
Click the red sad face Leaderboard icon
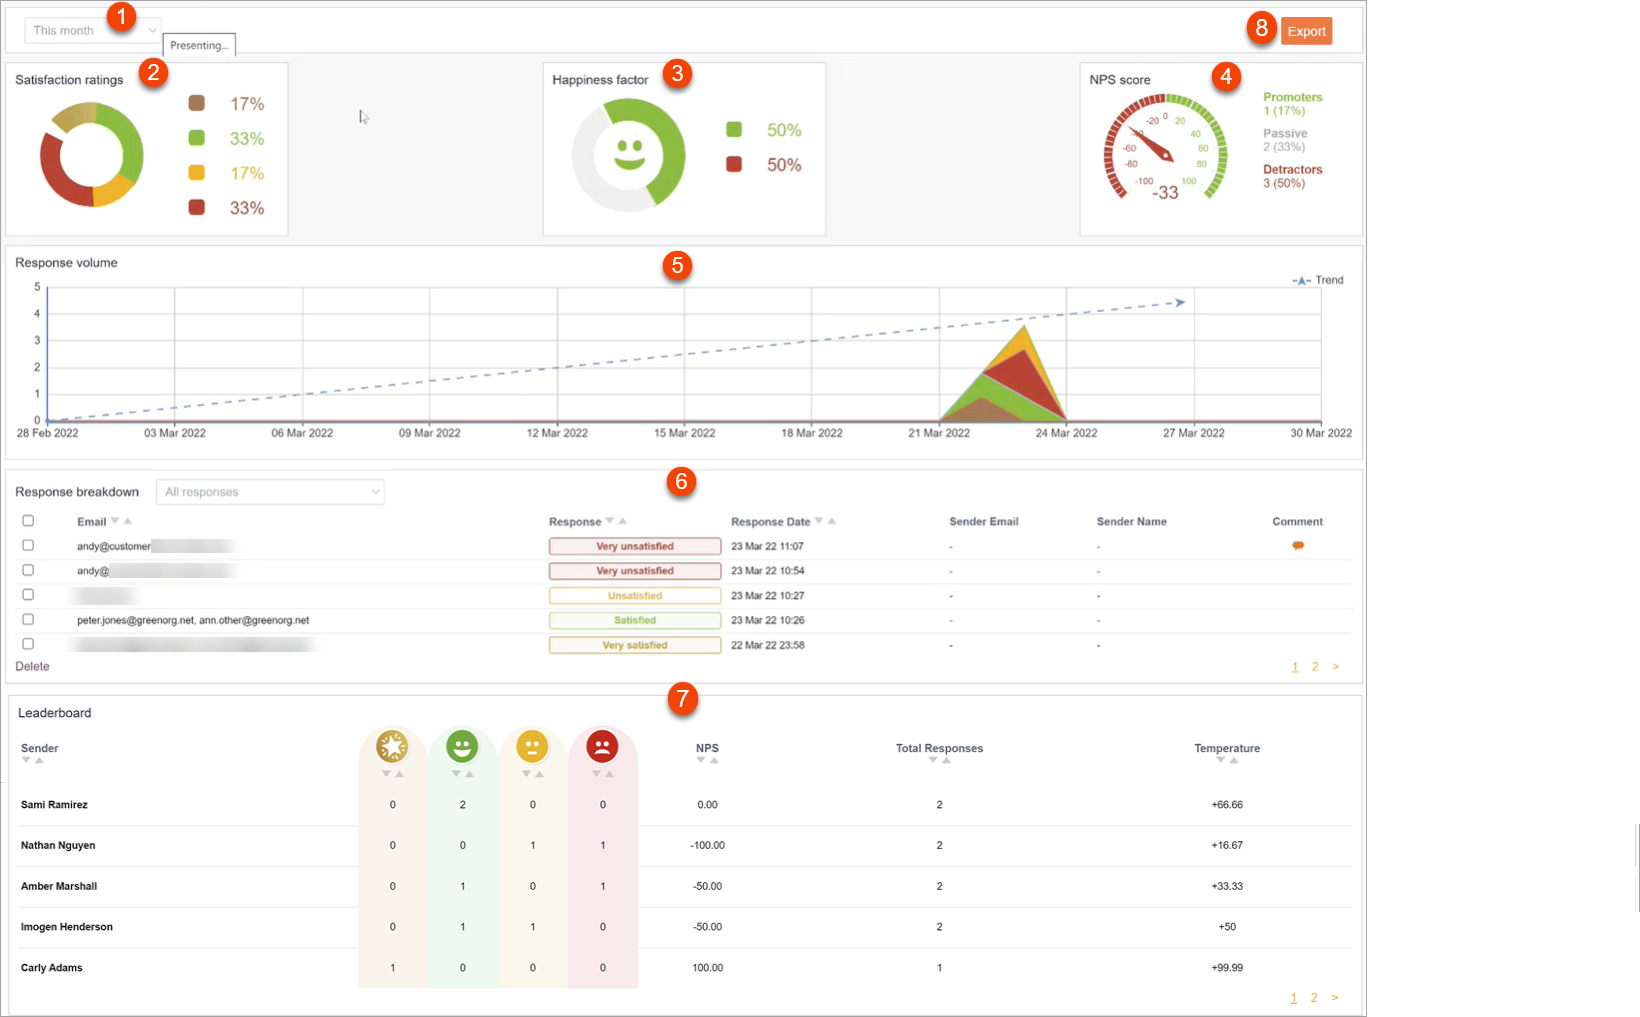point(602,745)
